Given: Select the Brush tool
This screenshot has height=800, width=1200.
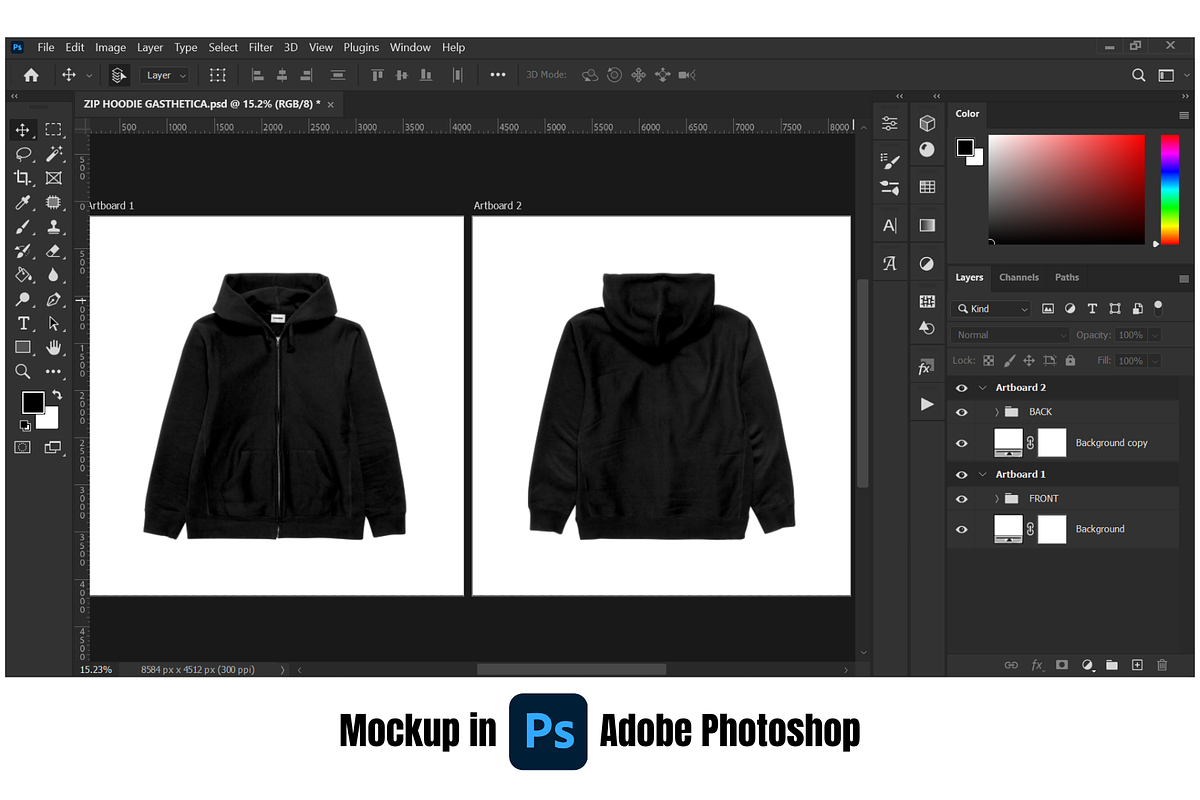Looking at the screenshot, I should coord(23,227).
